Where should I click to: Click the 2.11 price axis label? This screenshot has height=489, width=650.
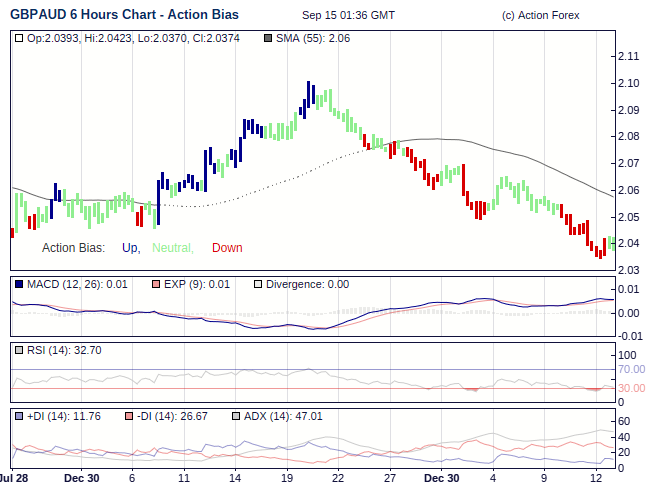[x=628, y=55]
